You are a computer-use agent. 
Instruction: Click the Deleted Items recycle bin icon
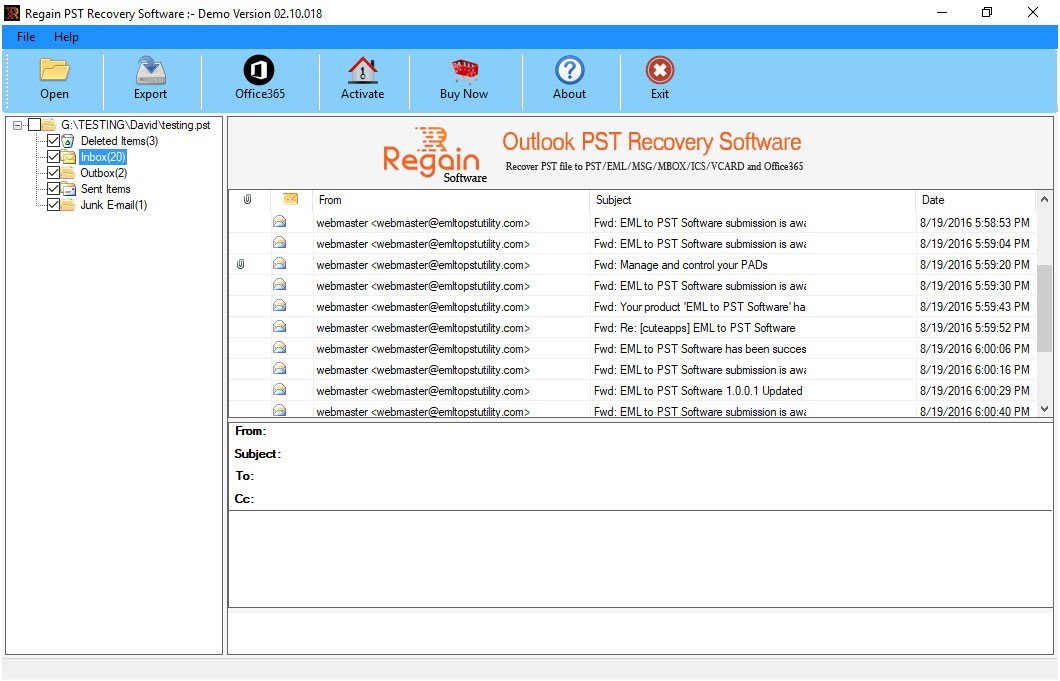[68, 141]
